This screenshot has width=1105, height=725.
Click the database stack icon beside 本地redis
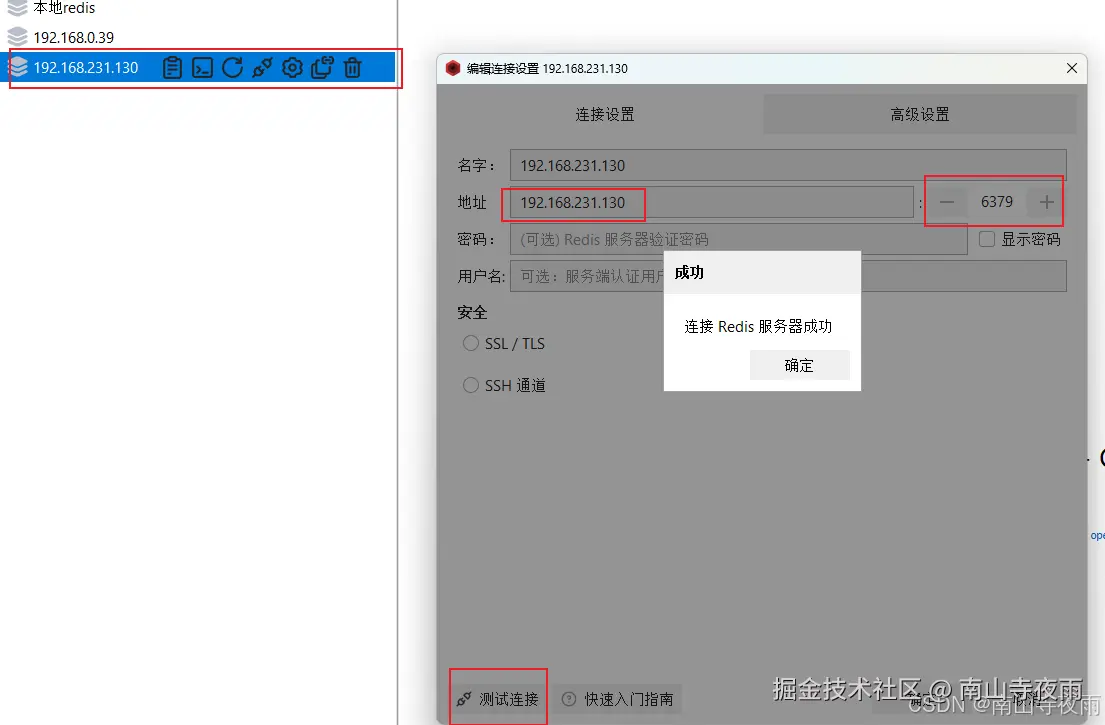(16, 8)
